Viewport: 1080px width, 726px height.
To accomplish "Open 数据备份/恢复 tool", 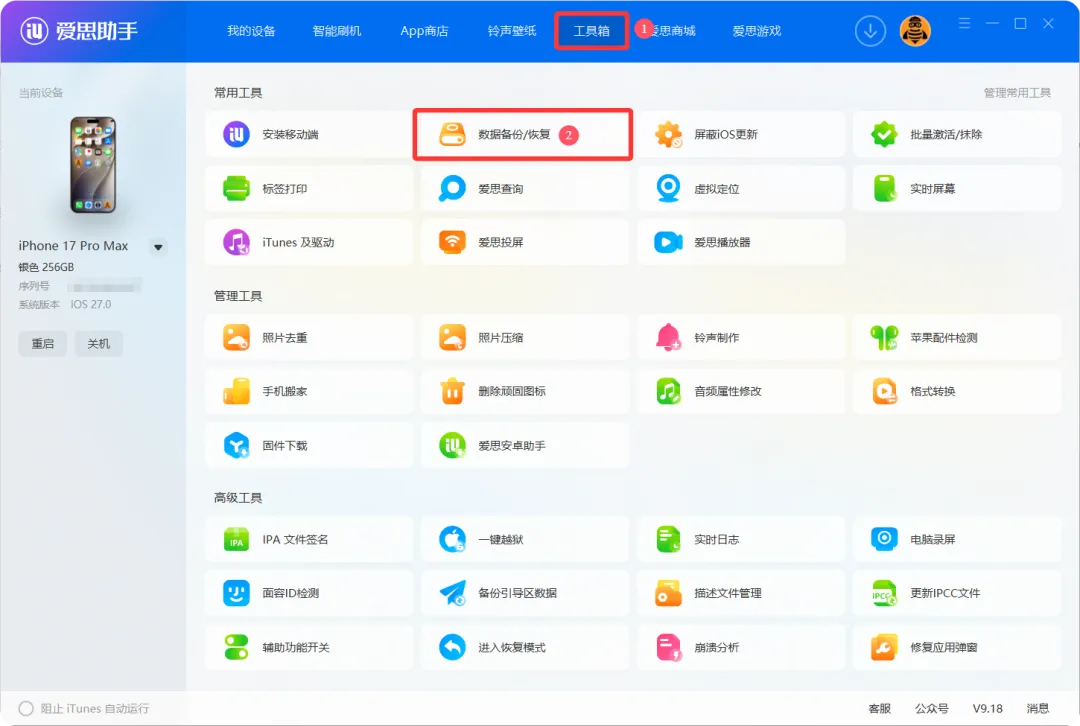I will coord(523,134).
